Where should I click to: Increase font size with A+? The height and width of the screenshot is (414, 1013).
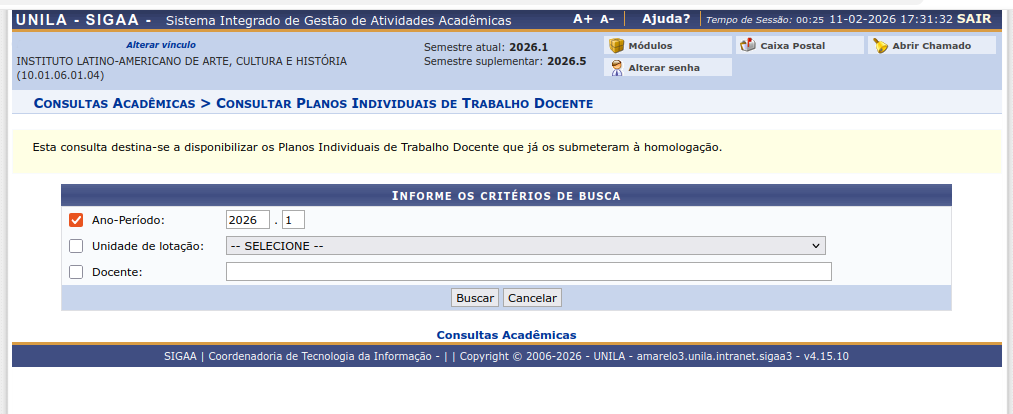pos(582,19)
